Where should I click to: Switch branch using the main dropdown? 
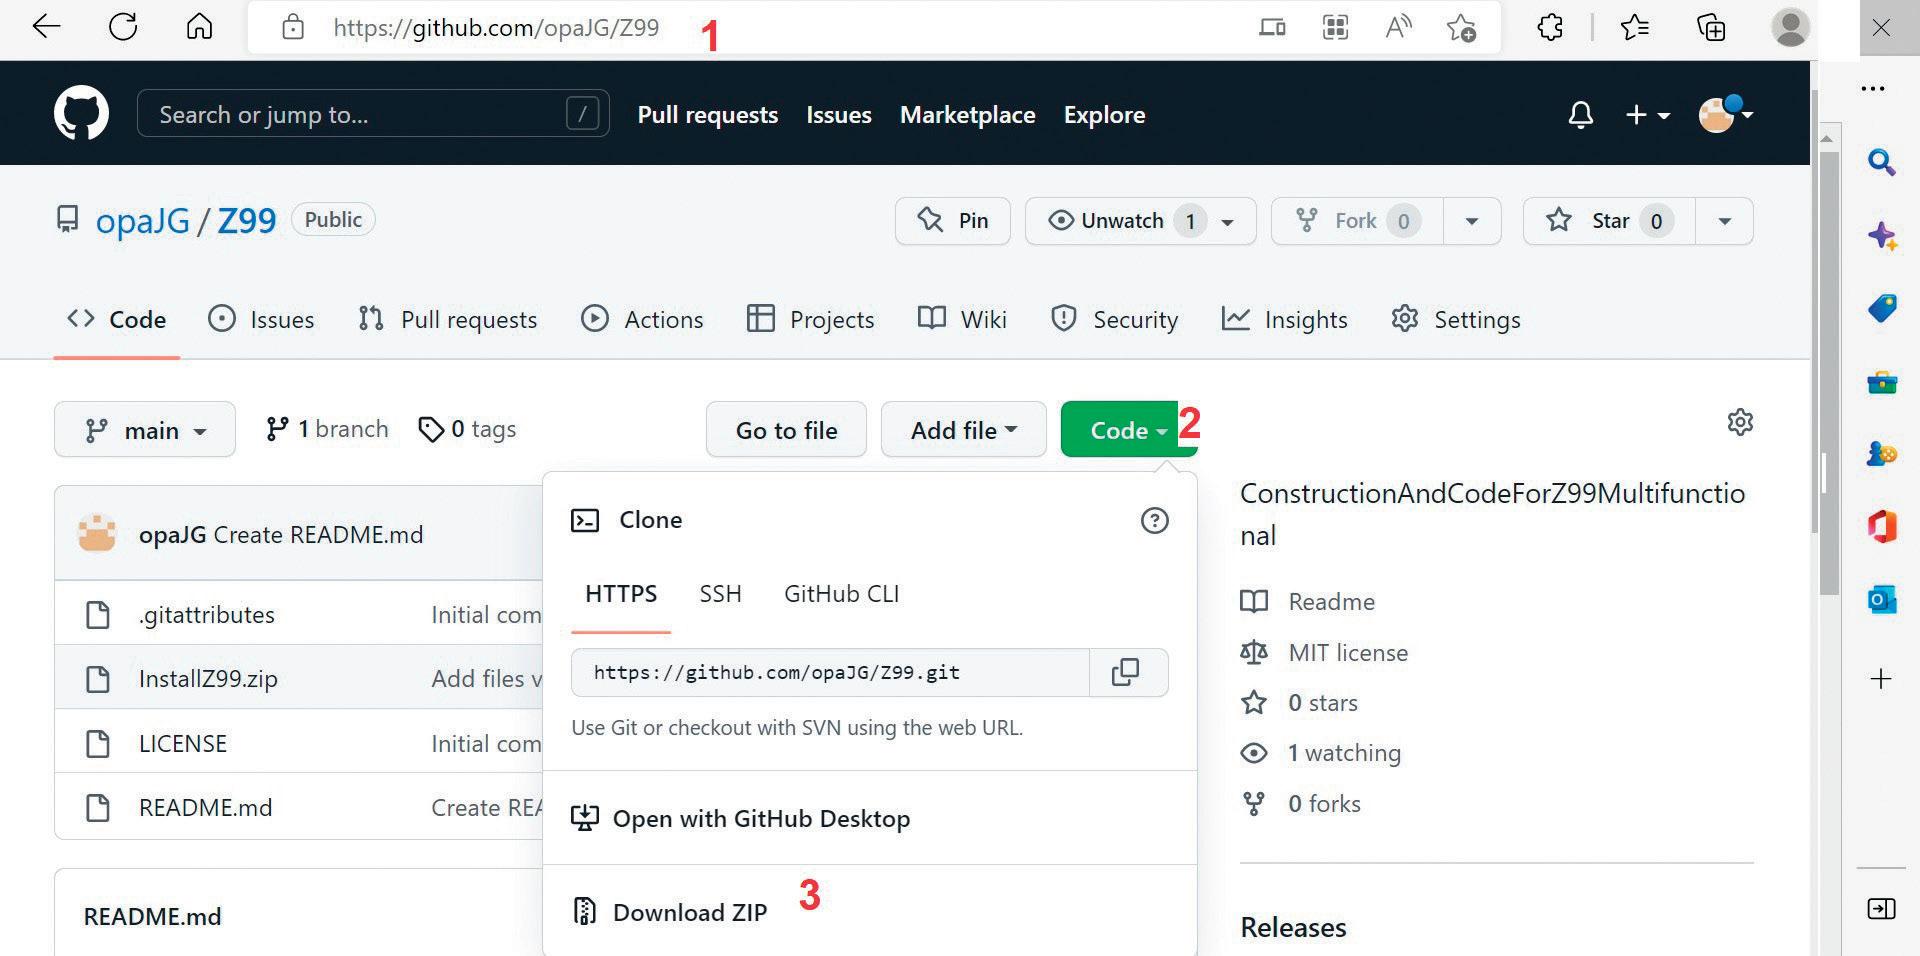[x=145, y=430]
